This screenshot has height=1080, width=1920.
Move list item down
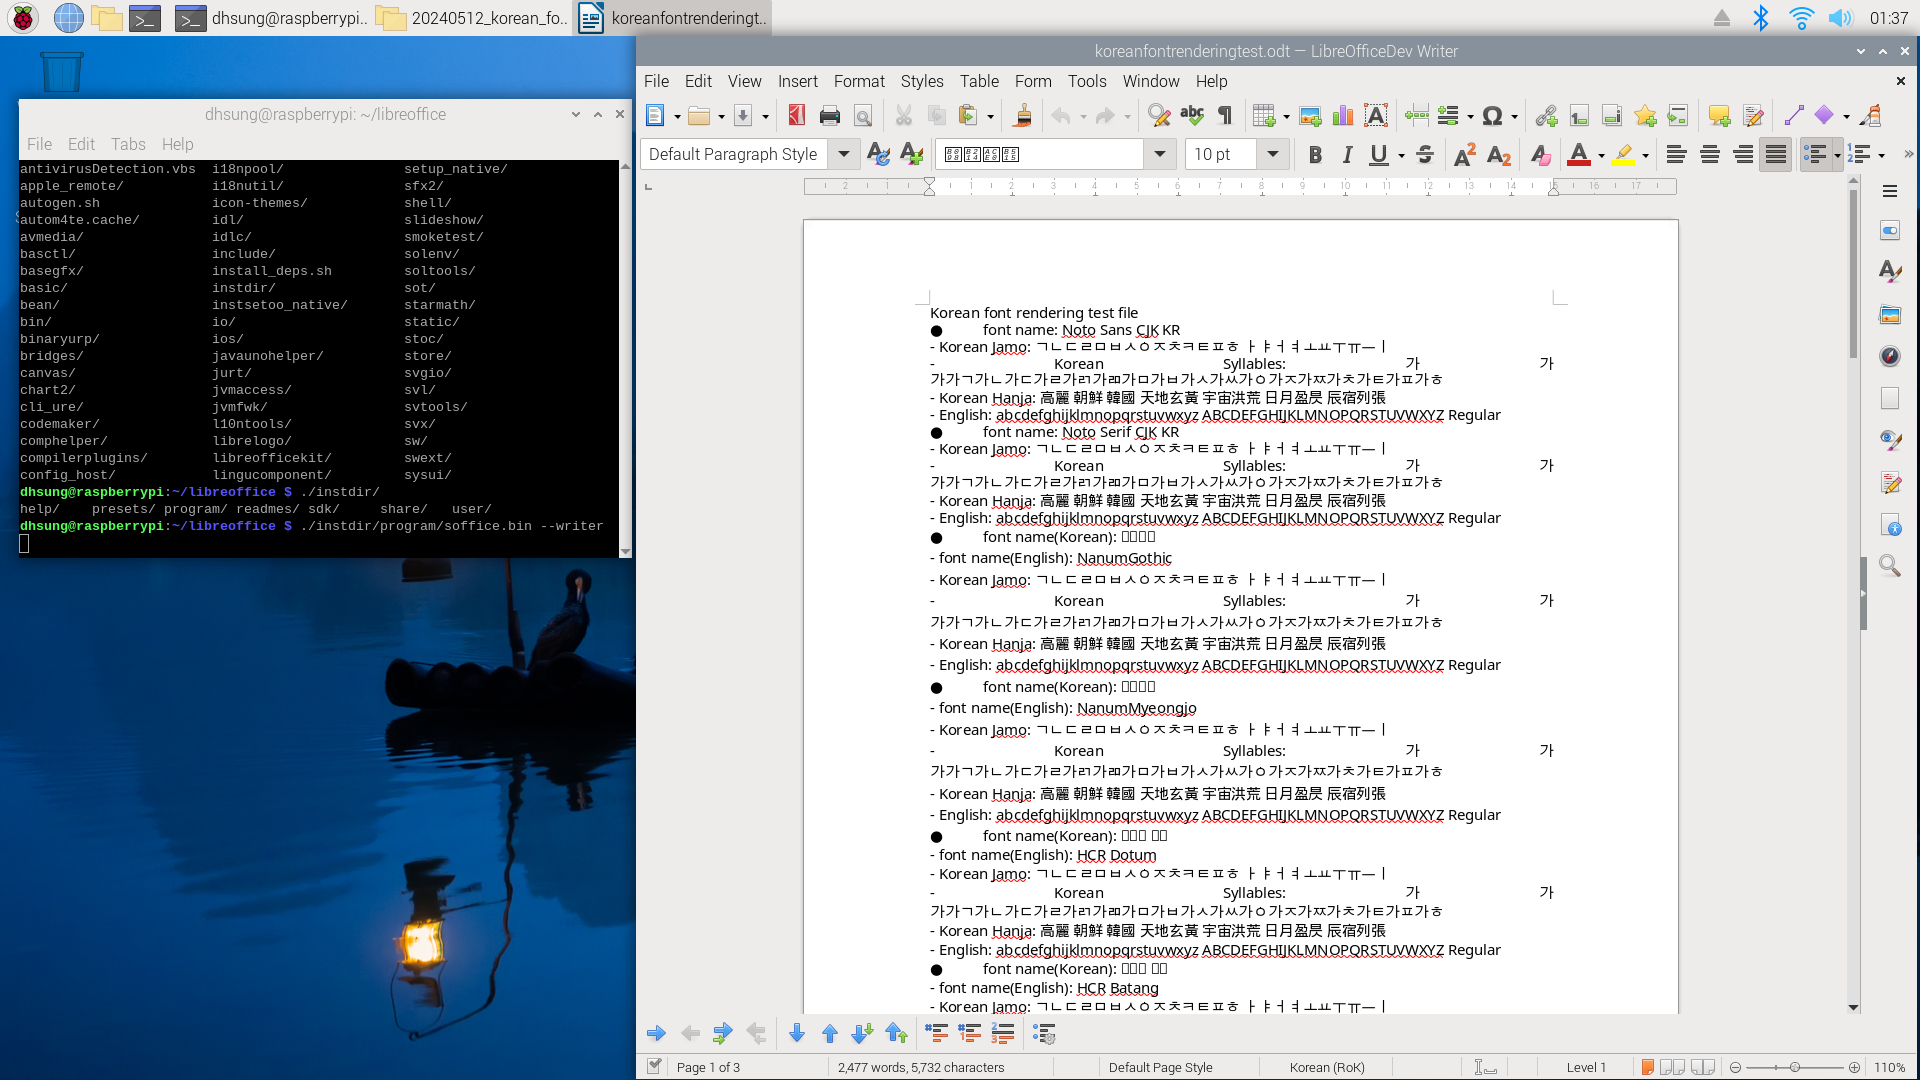point(796,1033)
